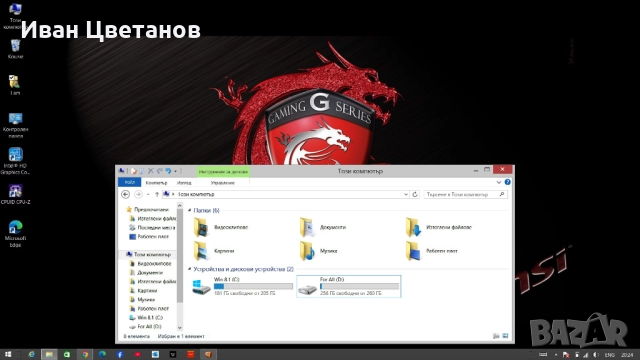Viewport: 640px width, 360px height.
Task: Click the Properties icon in quick access toolbar
Action: click(x=133, y=171)
